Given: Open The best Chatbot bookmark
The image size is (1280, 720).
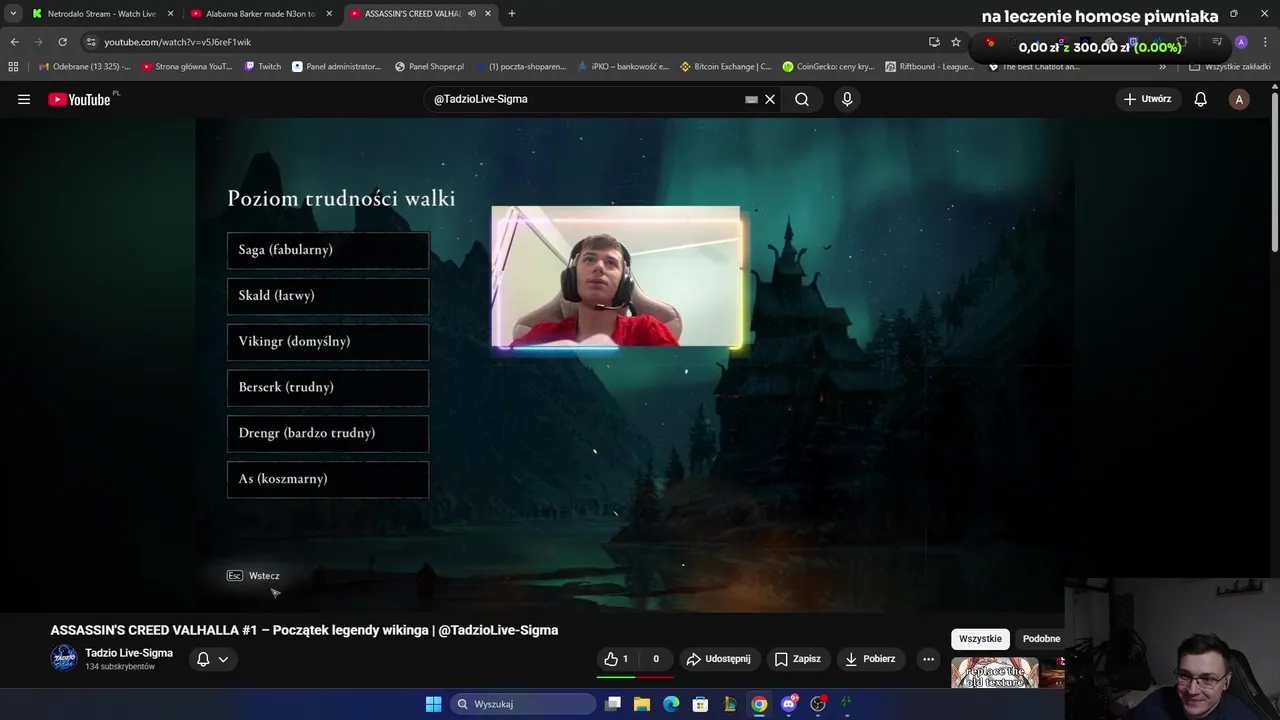Looking at the screenshot, I should coord(1034,66).
